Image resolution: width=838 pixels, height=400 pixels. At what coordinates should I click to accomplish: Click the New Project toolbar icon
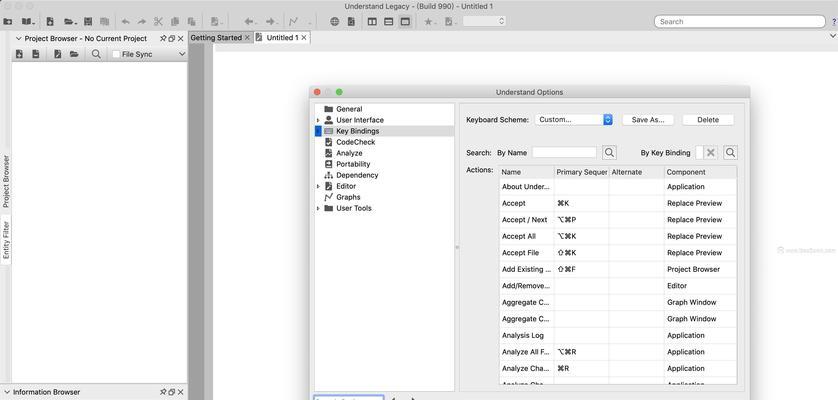click(x=7, y=22)
